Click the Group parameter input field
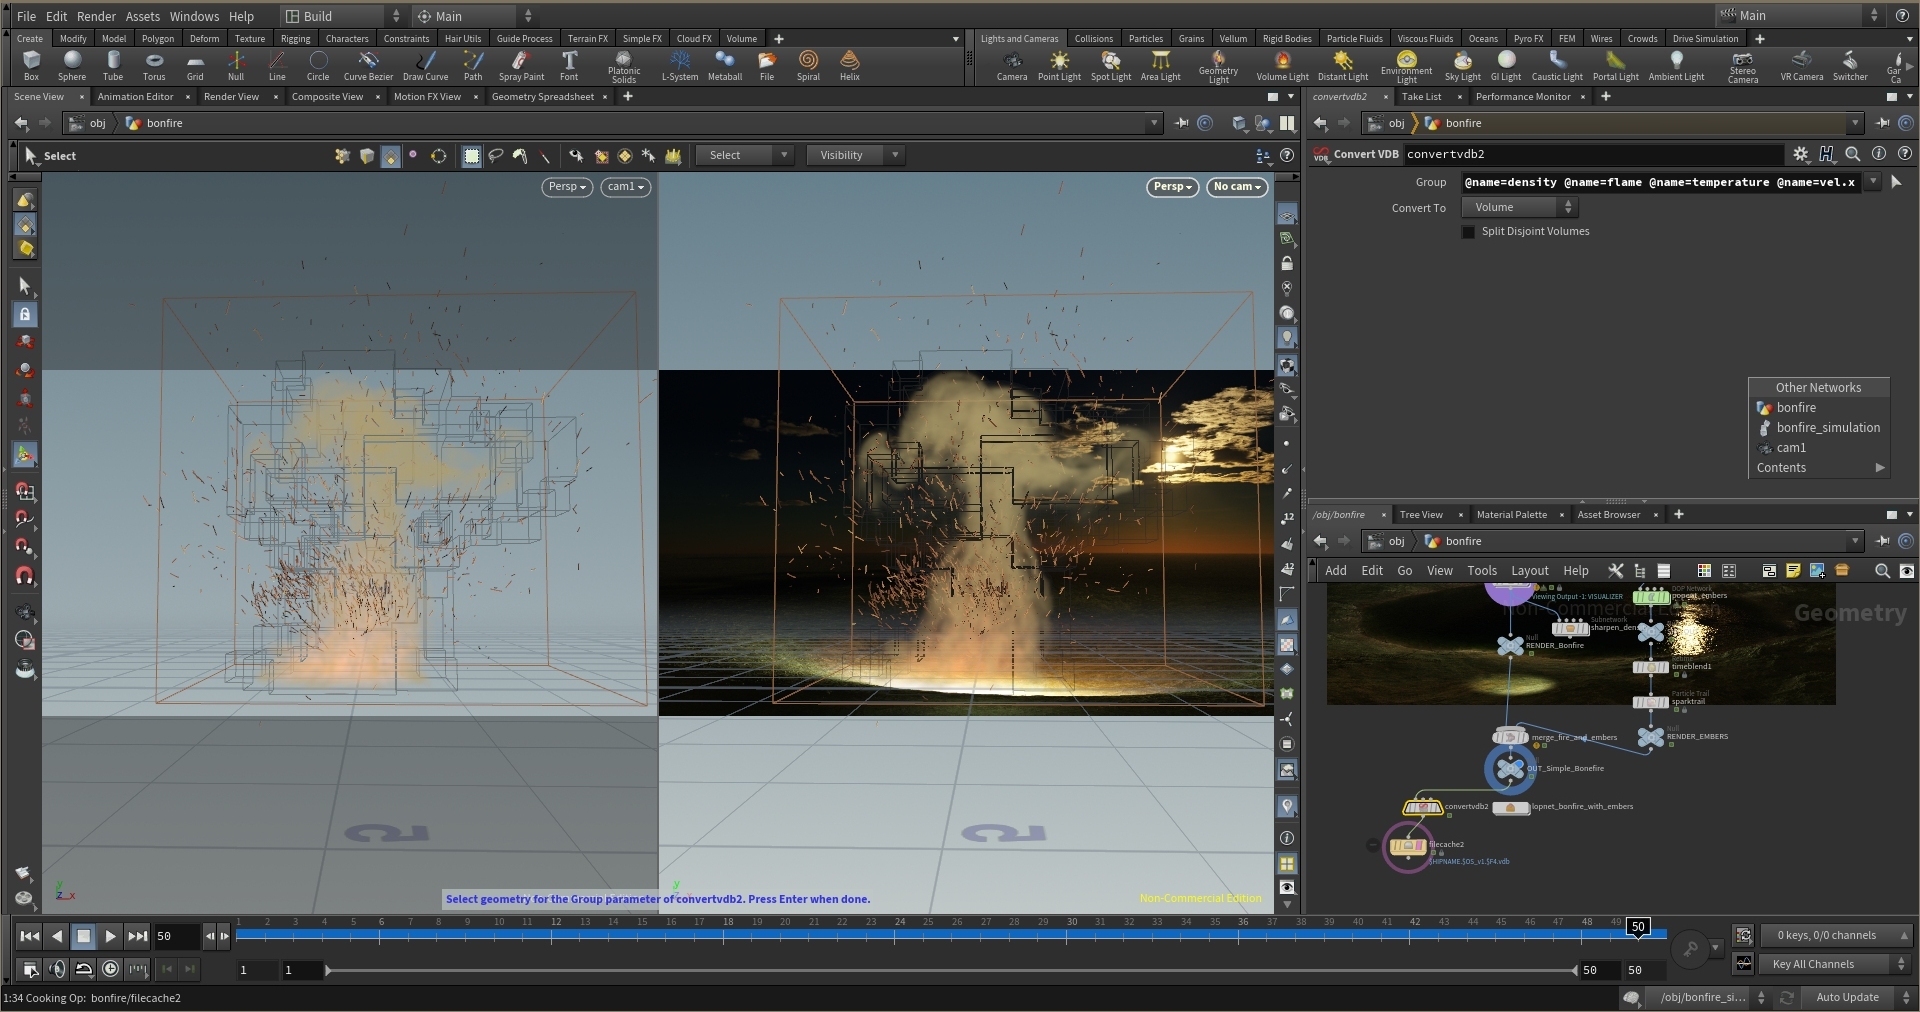This screenshot has height=1012, width=1920. [1658, 182]
